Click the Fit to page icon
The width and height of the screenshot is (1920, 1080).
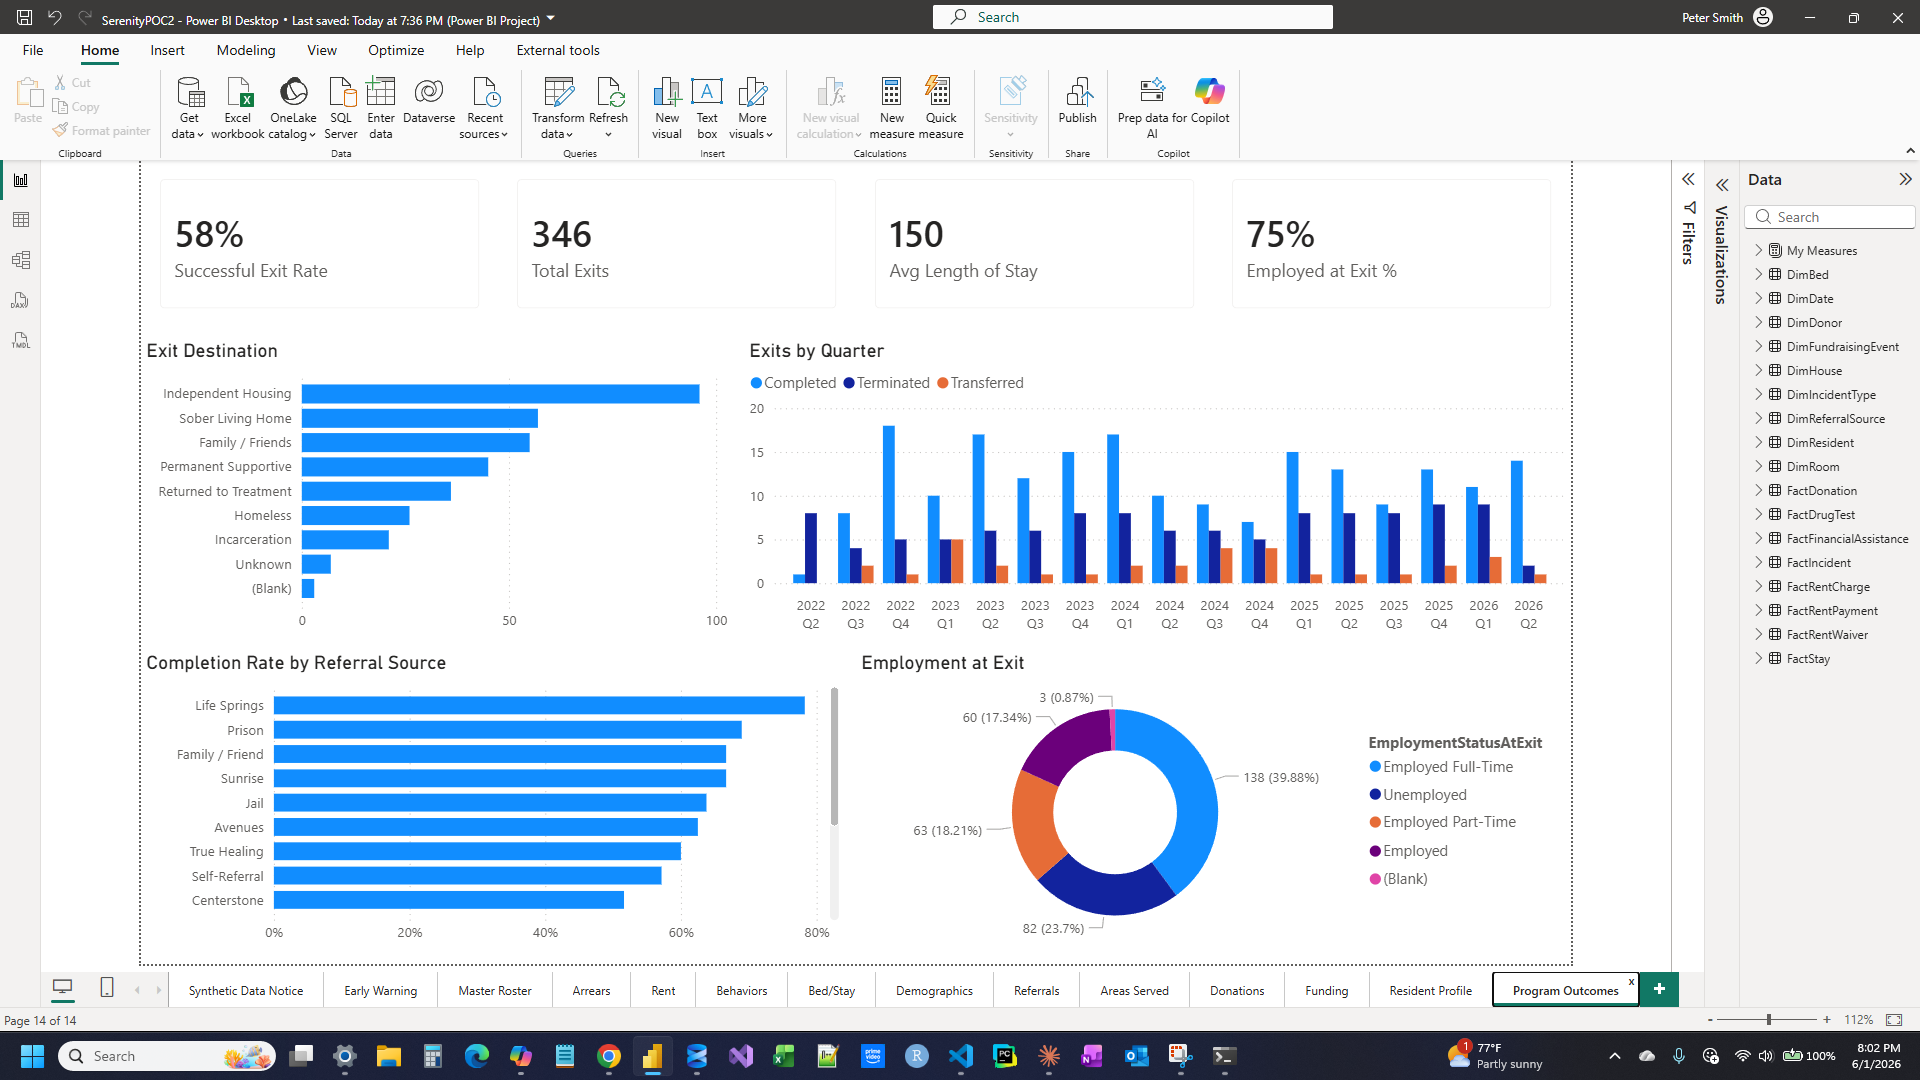(1894, 1020)
